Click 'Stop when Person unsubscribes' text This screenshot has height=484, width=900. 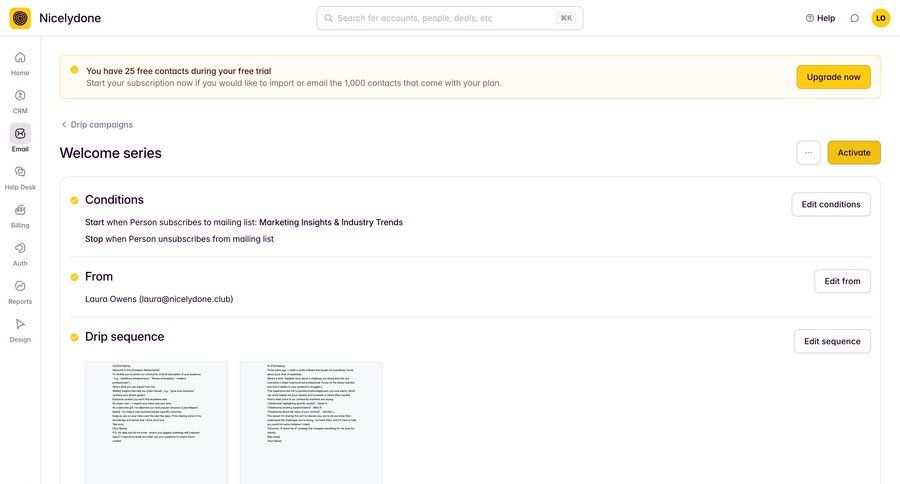(x=180, y=239)
